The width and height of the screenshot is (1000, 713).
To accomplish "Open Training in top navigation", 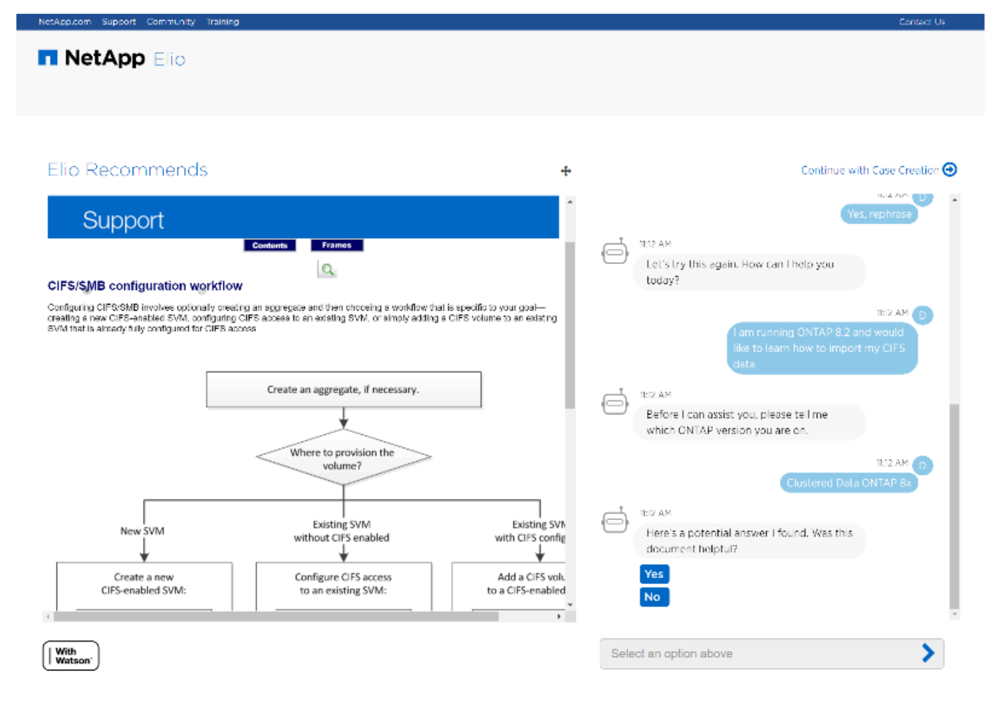I will pos(223,22).
